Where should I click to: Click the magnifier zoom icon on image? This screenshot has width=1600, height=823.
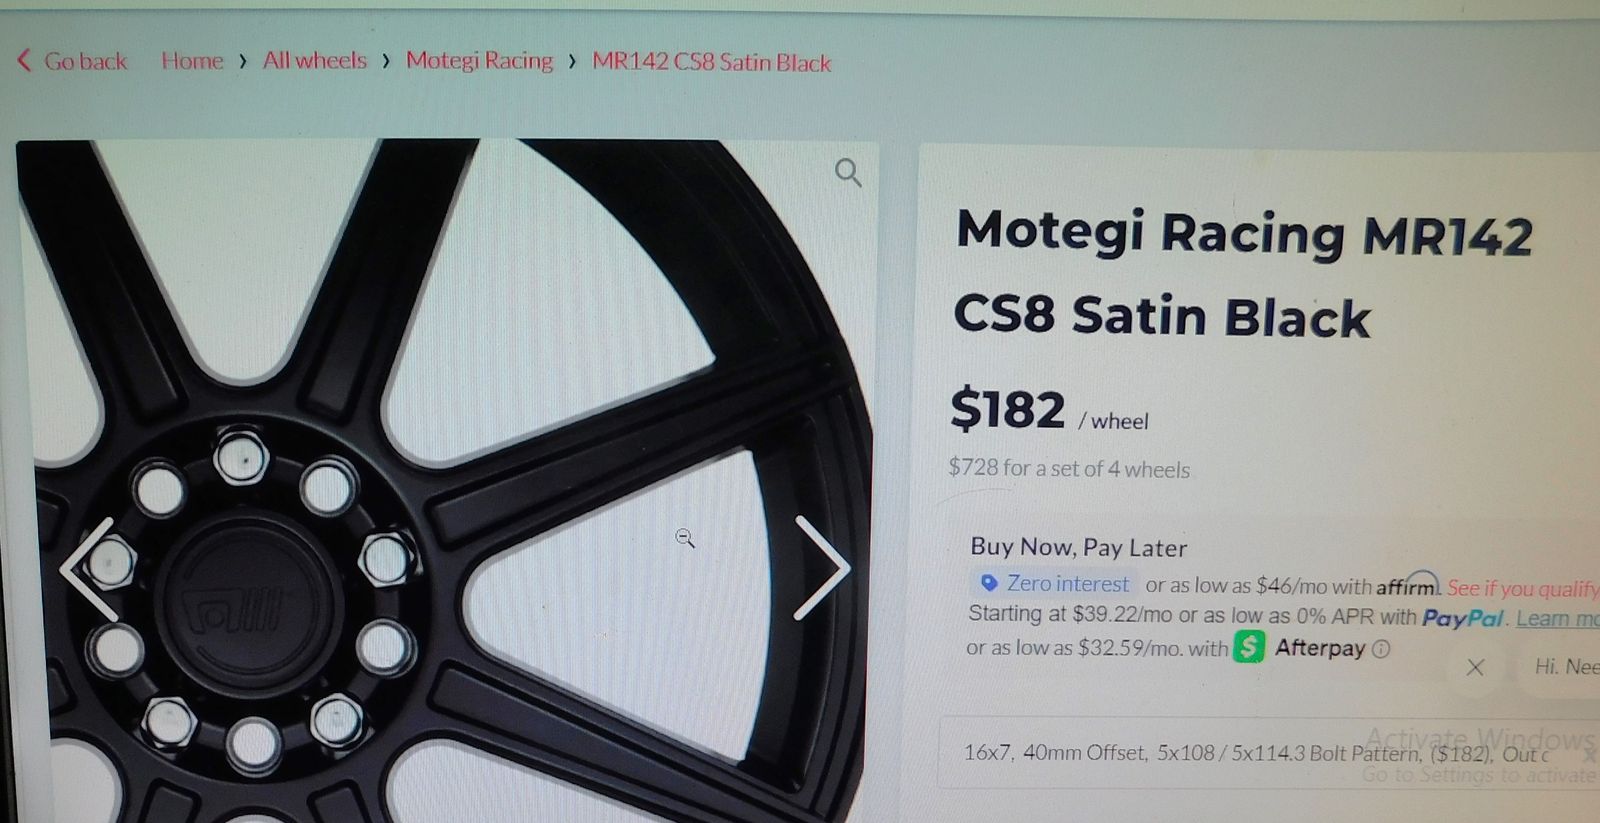click(x=848, y=173)
